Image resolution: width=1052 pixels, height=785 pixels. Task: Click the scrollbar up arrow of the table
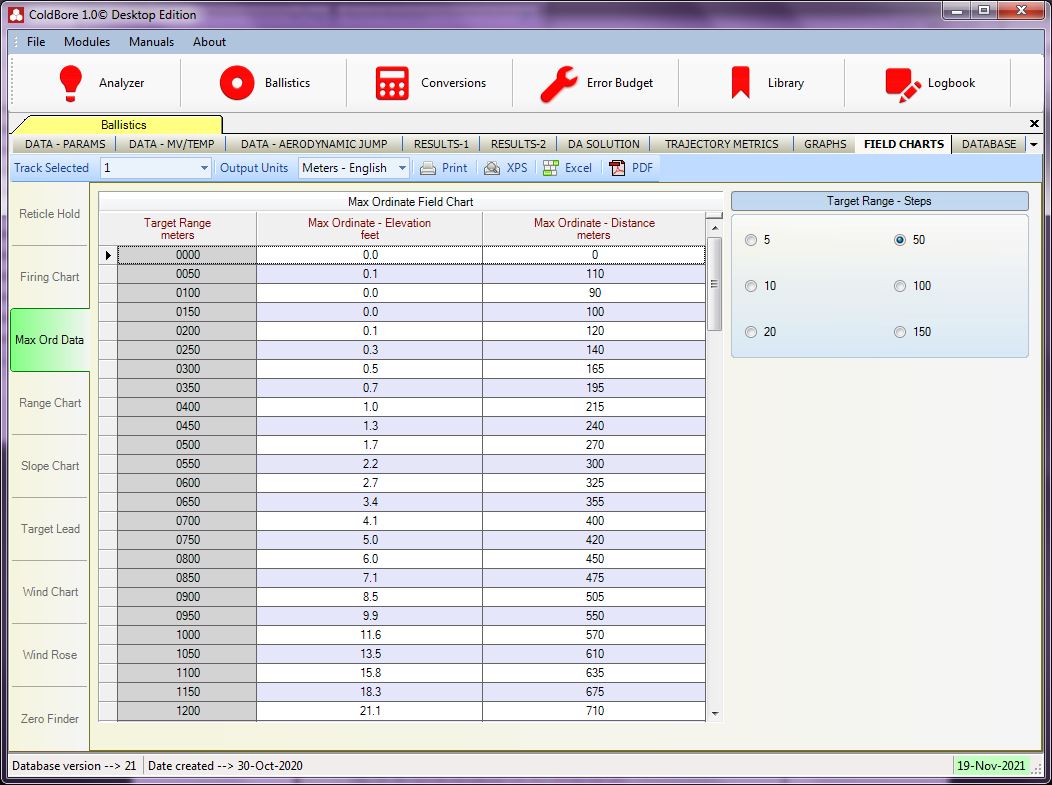point(715,229)
